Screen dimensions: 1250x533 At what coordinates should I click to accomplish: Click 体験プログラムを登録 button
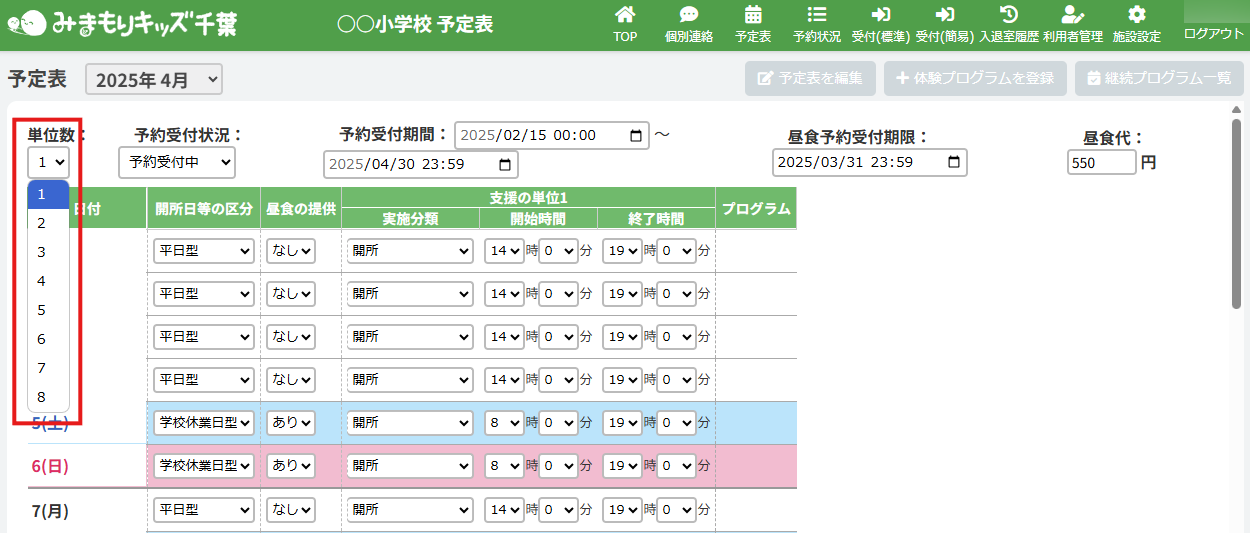975,78
